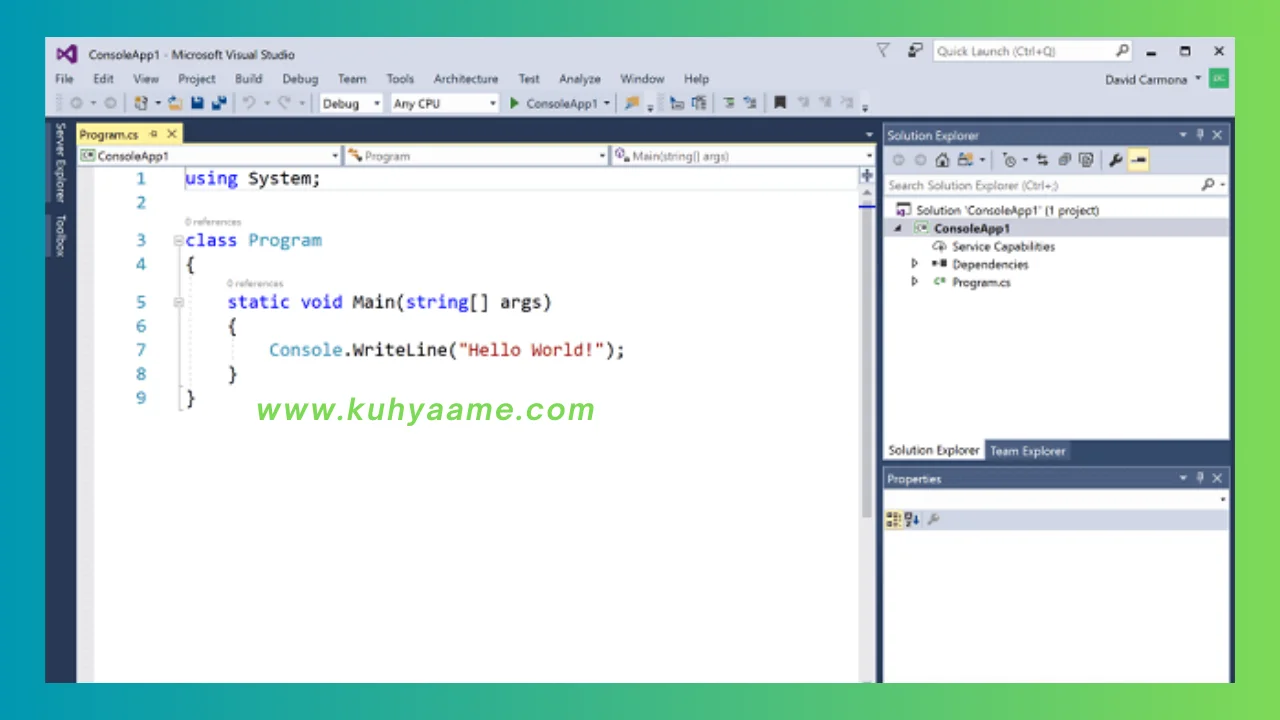Screen dimensions: 1280x720
Task: Close the Solution Explorer panel
Action: pyautogui.click(x=1217, y=135)
